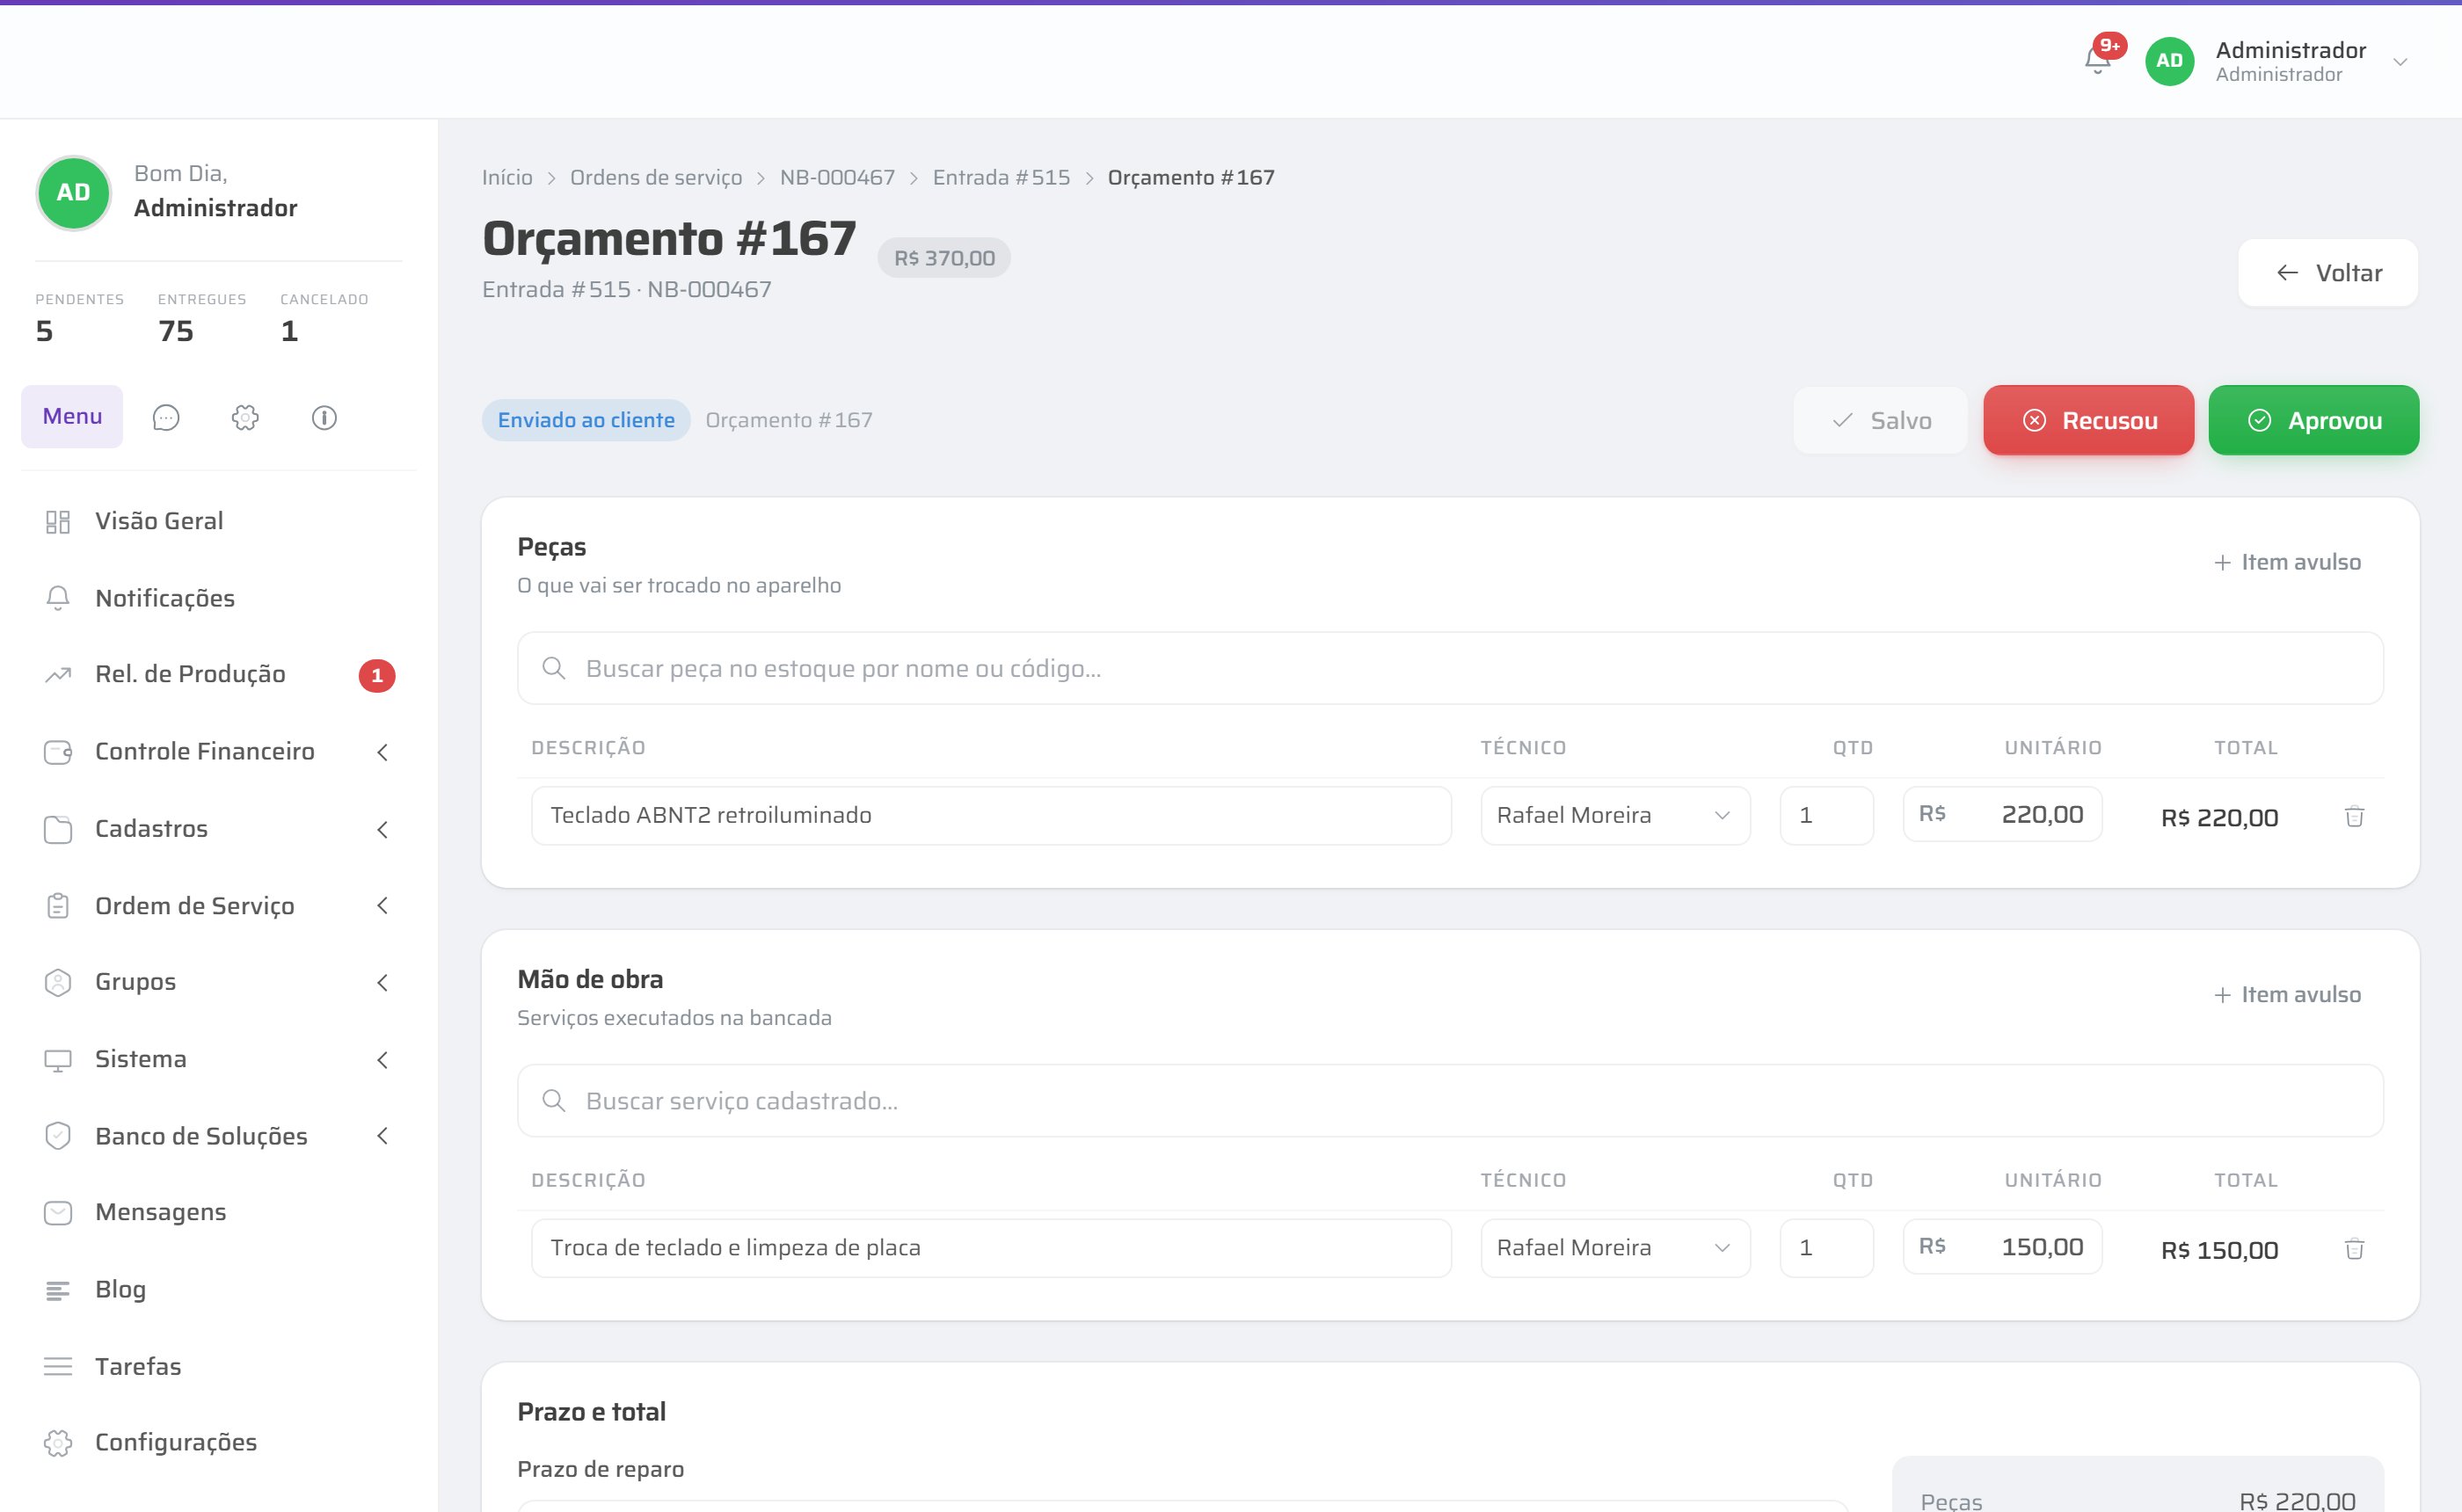Click the magnifier icon in parts search
This screenshot has height=1512, width=2462.
(553, 668)
